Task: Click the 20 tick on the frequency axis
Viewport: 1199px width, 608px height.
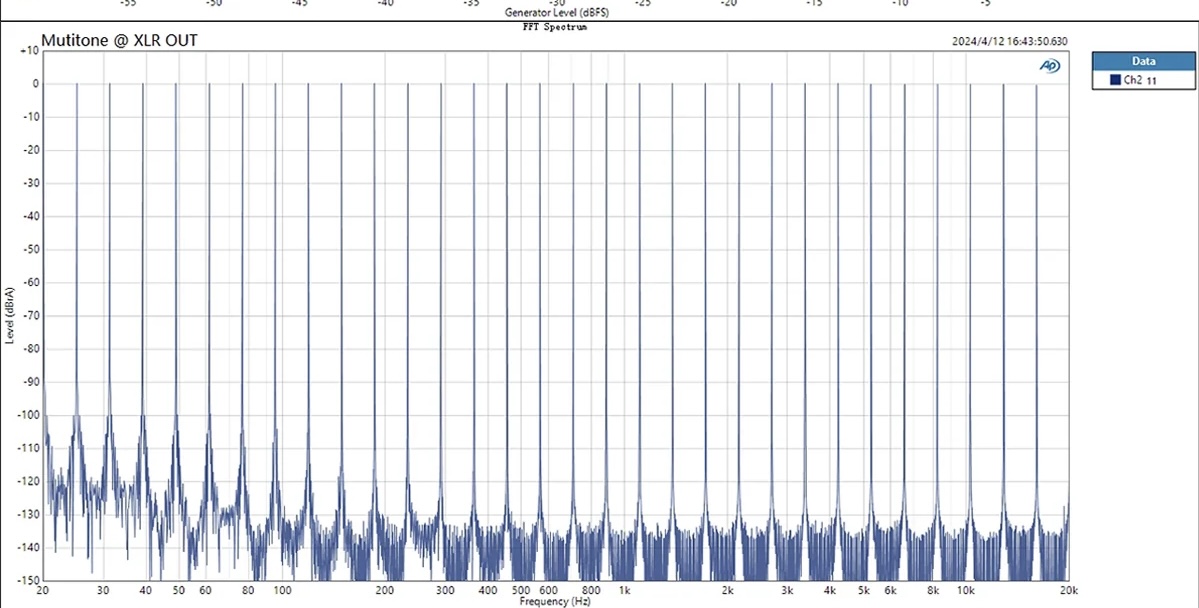Action: [x=43, y=590]
